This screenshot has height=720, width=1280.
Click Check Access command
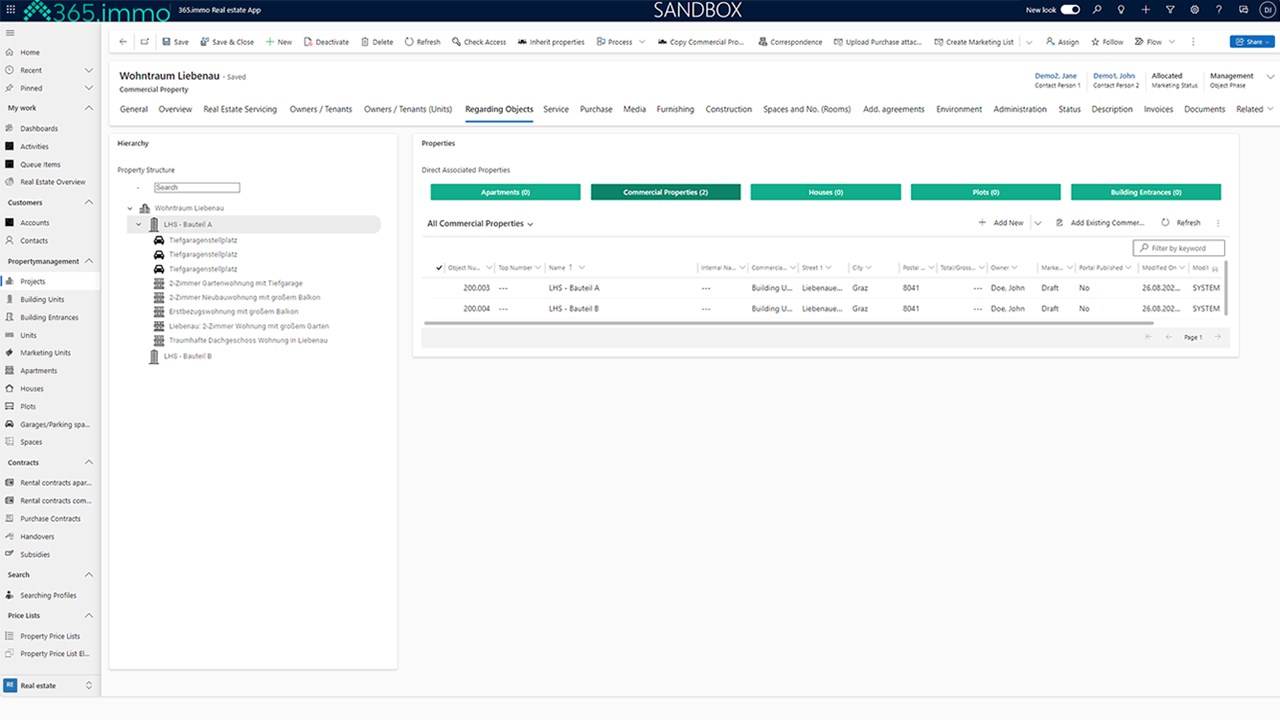(479, 42)
